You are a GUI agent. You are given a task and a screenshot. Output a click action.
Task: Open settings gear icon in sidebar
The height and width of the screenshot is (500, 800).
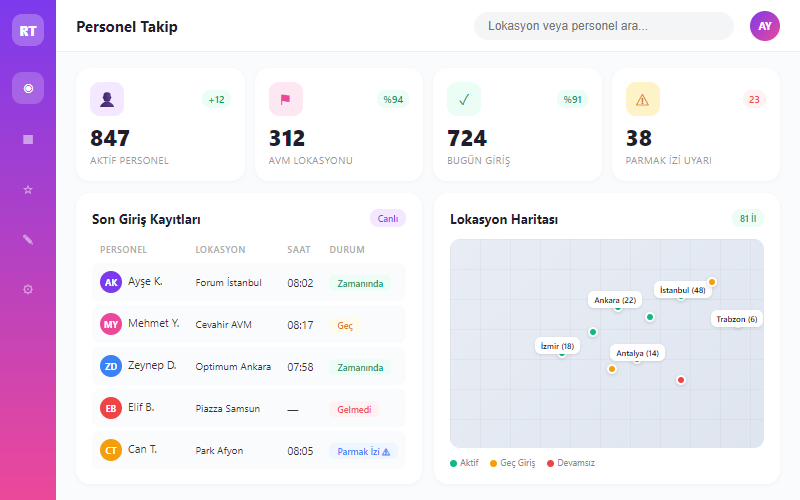tap(28, 289)
